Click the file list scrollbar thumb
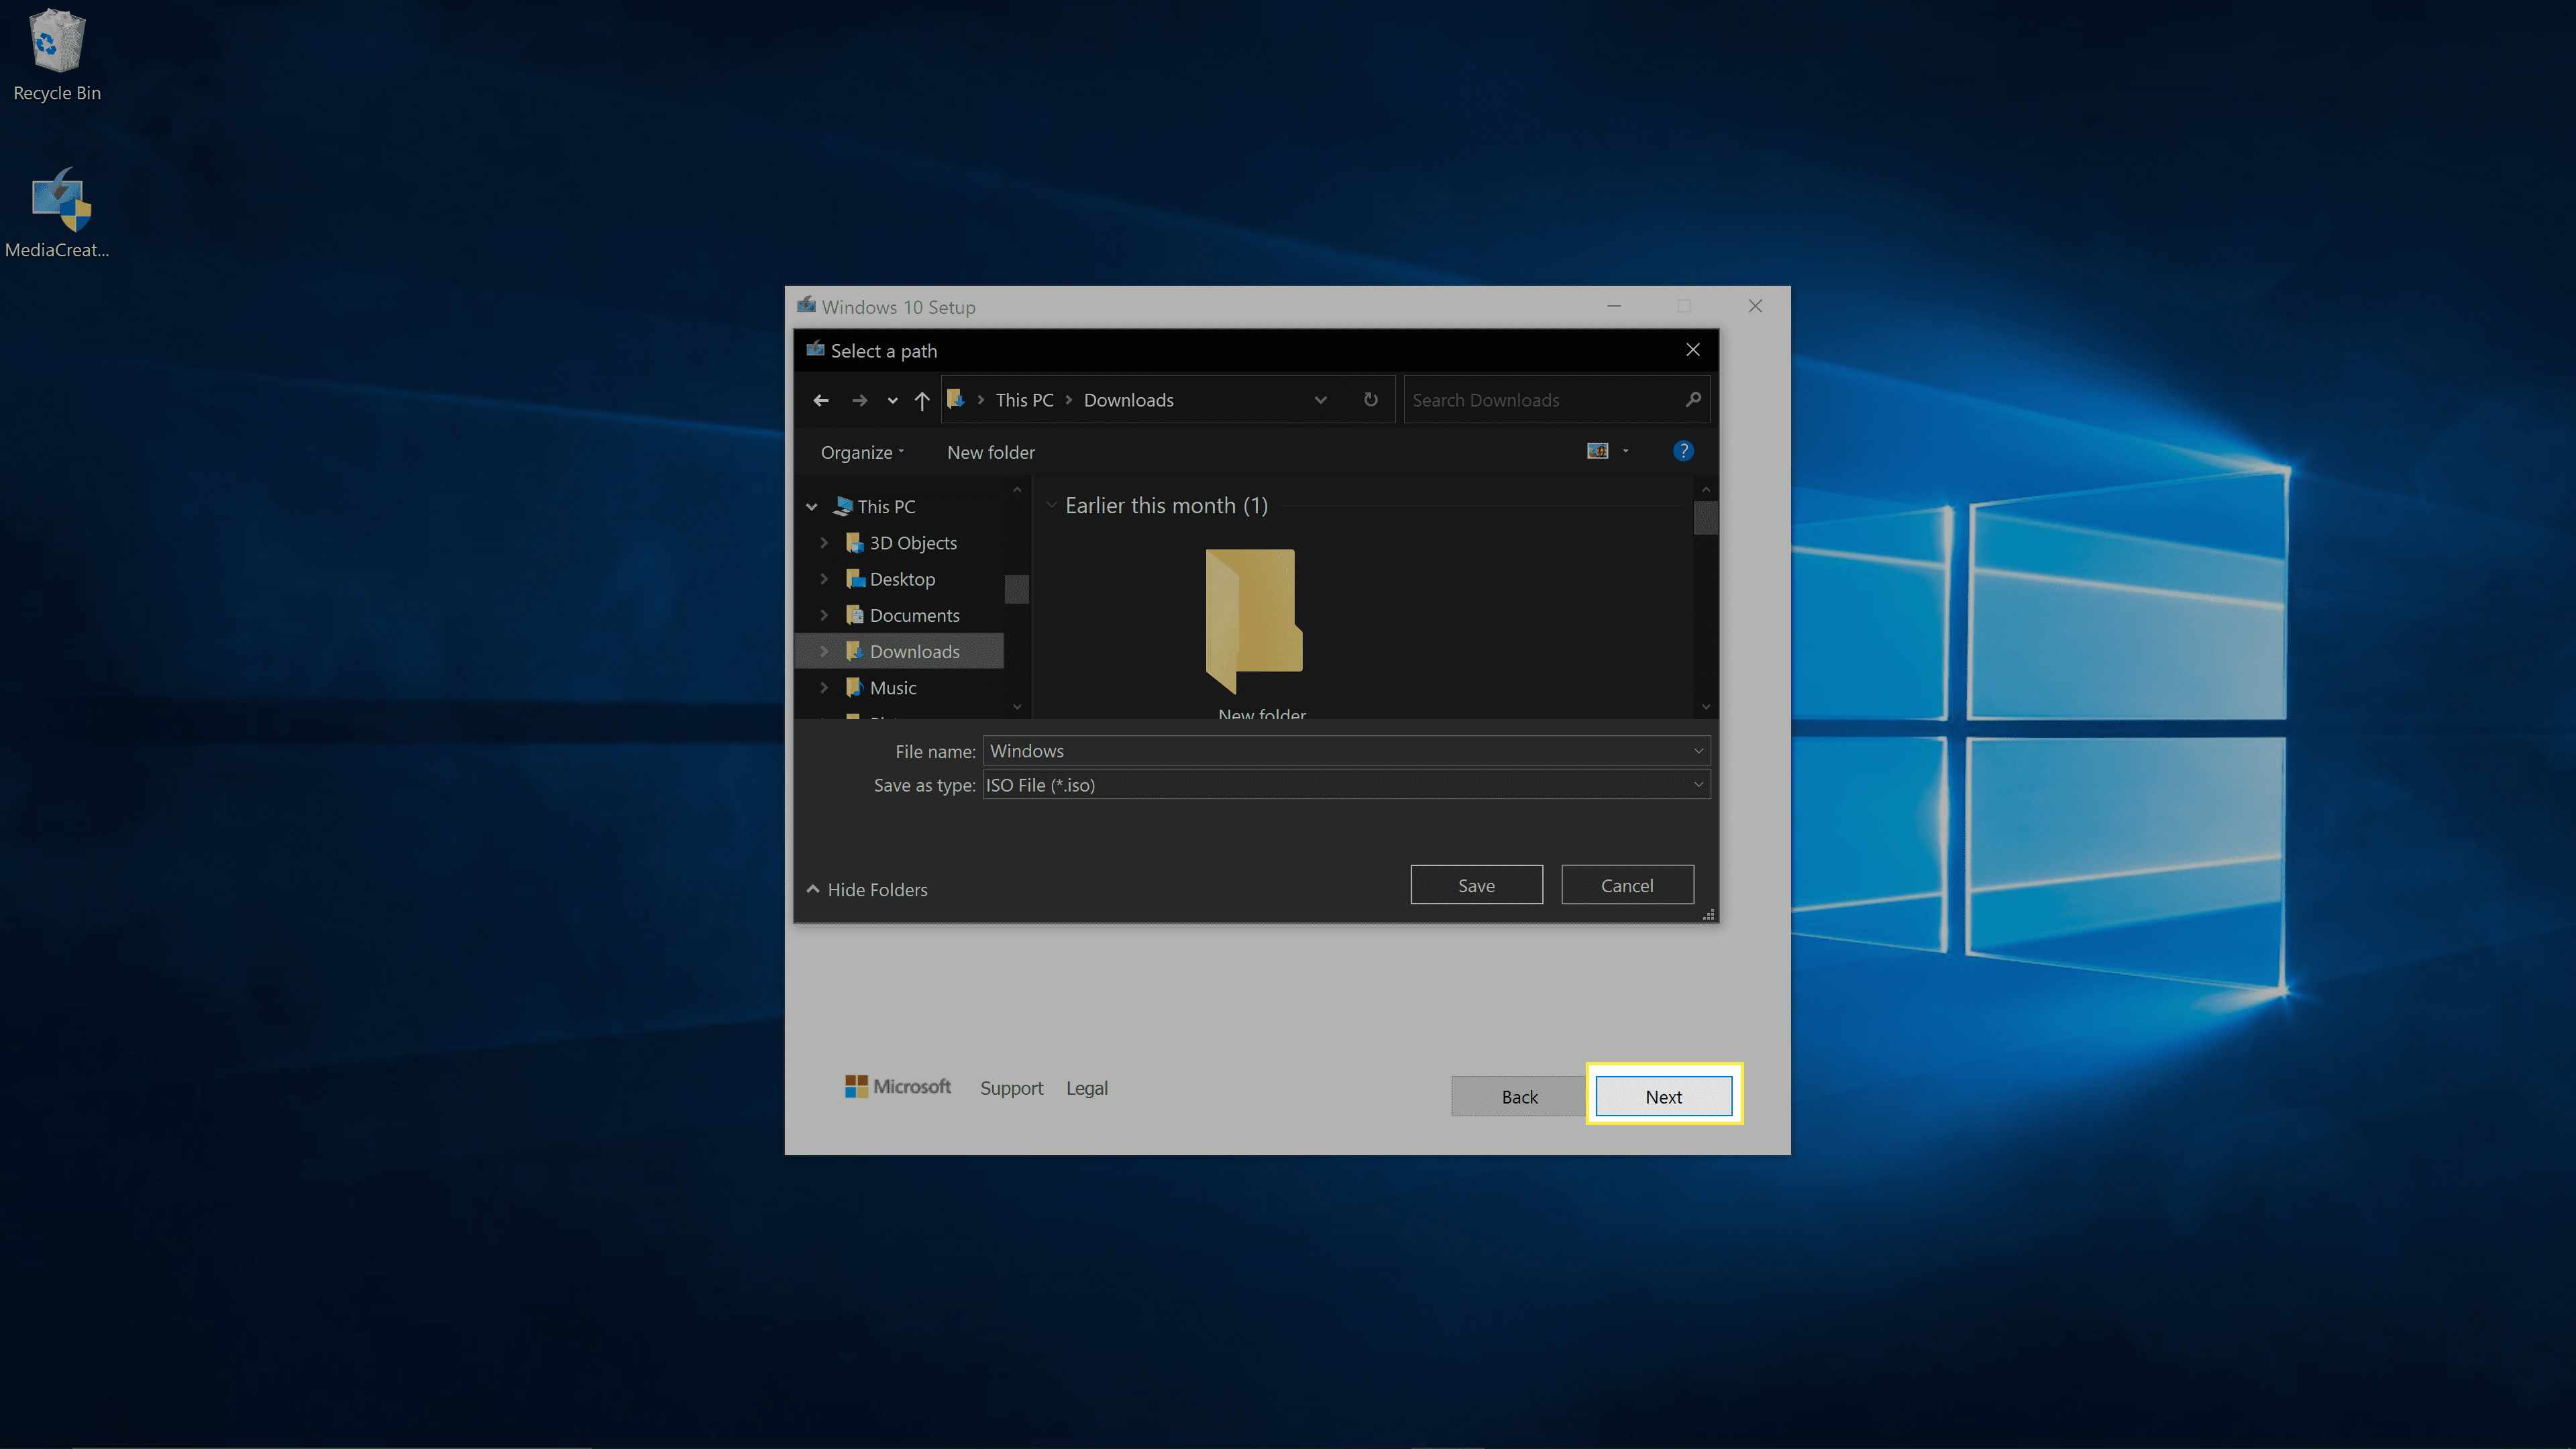This screenshot has width=2576, height=1449. (x=1705, y=517)
